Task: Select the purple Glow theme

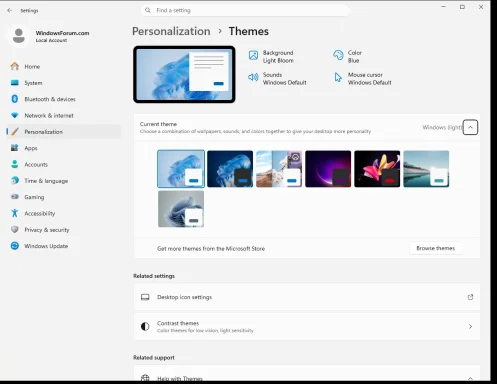Action: [x=328, y=169]
